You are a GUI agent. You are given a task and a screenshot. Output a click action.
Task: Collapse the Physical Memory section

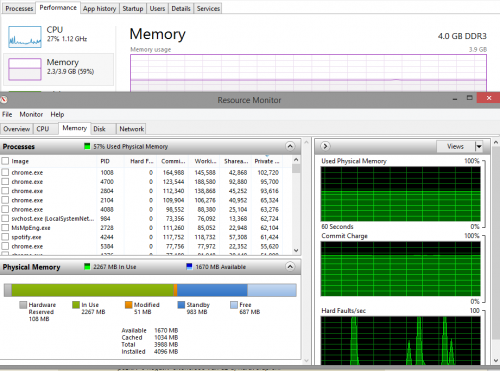[x=290, y=267]
